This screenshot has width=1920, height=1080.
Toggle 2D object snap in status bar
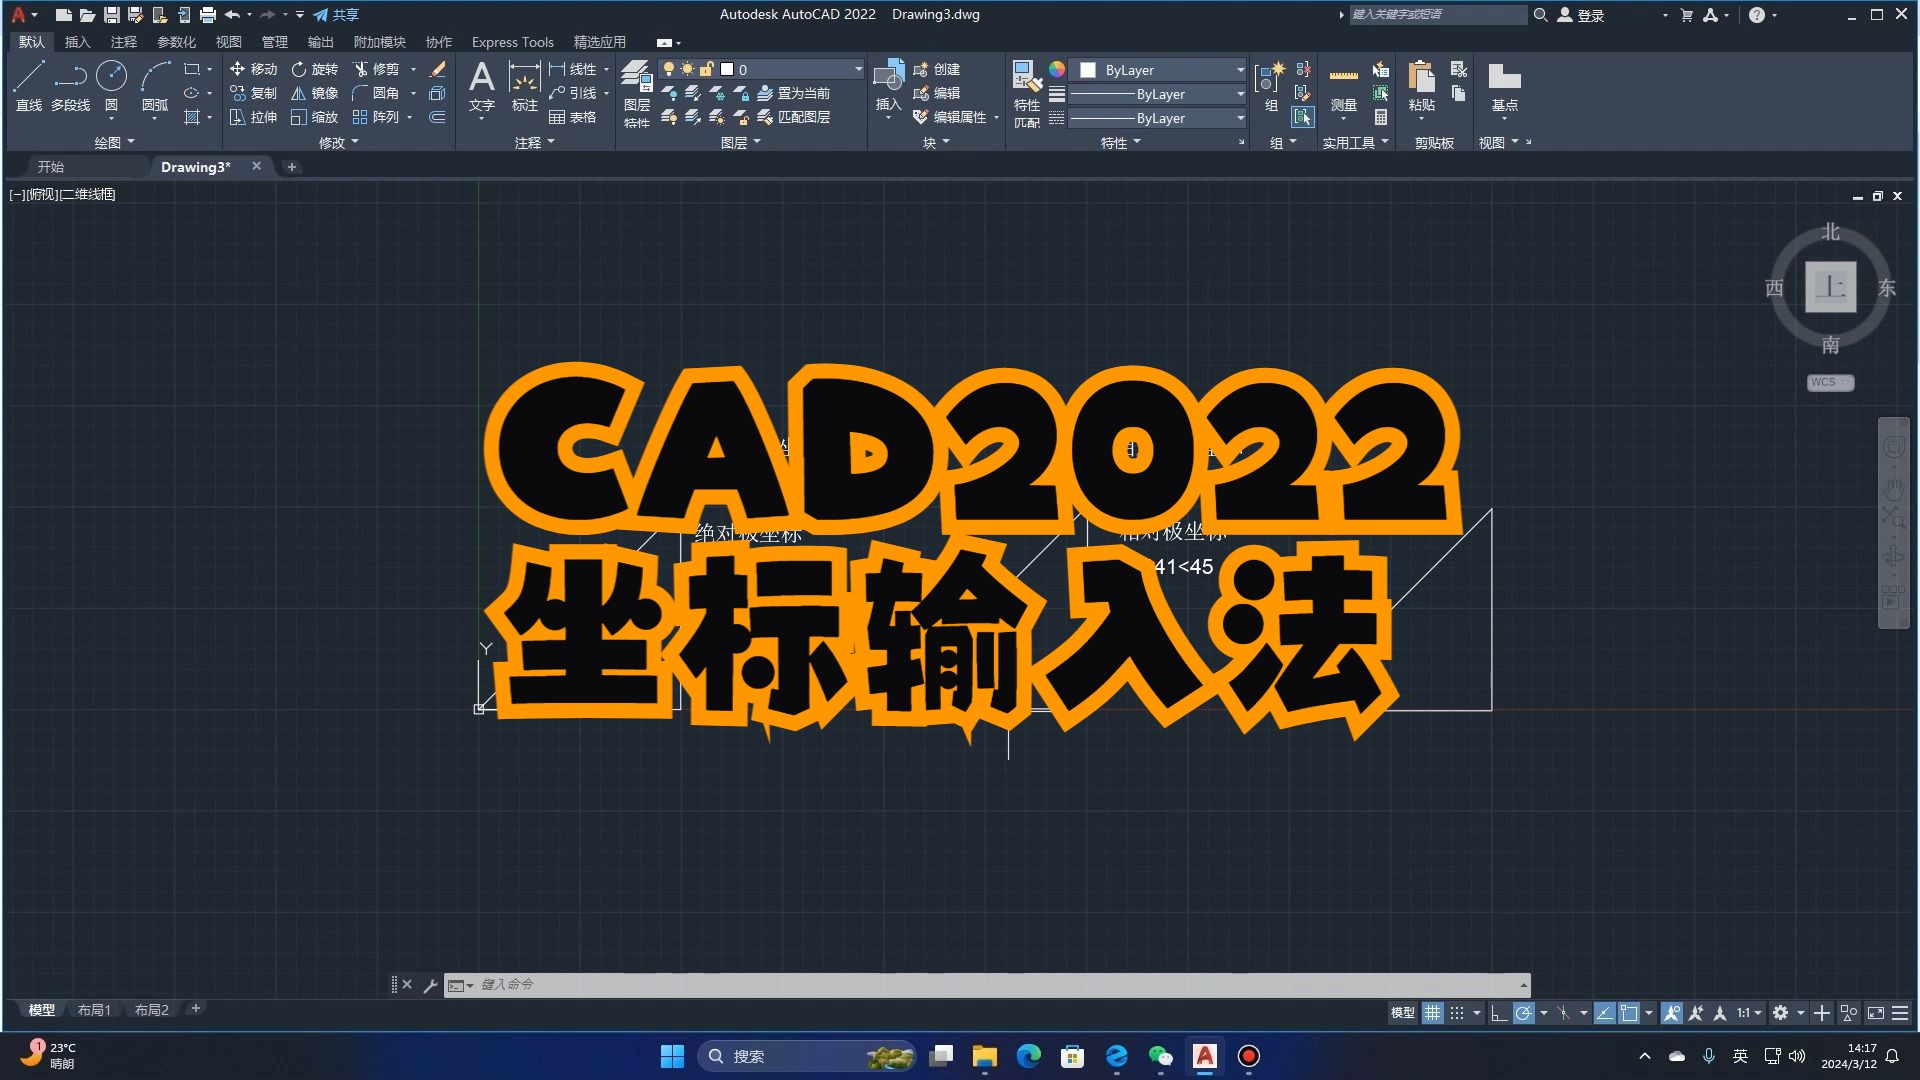click(x=1630, y=1013)
